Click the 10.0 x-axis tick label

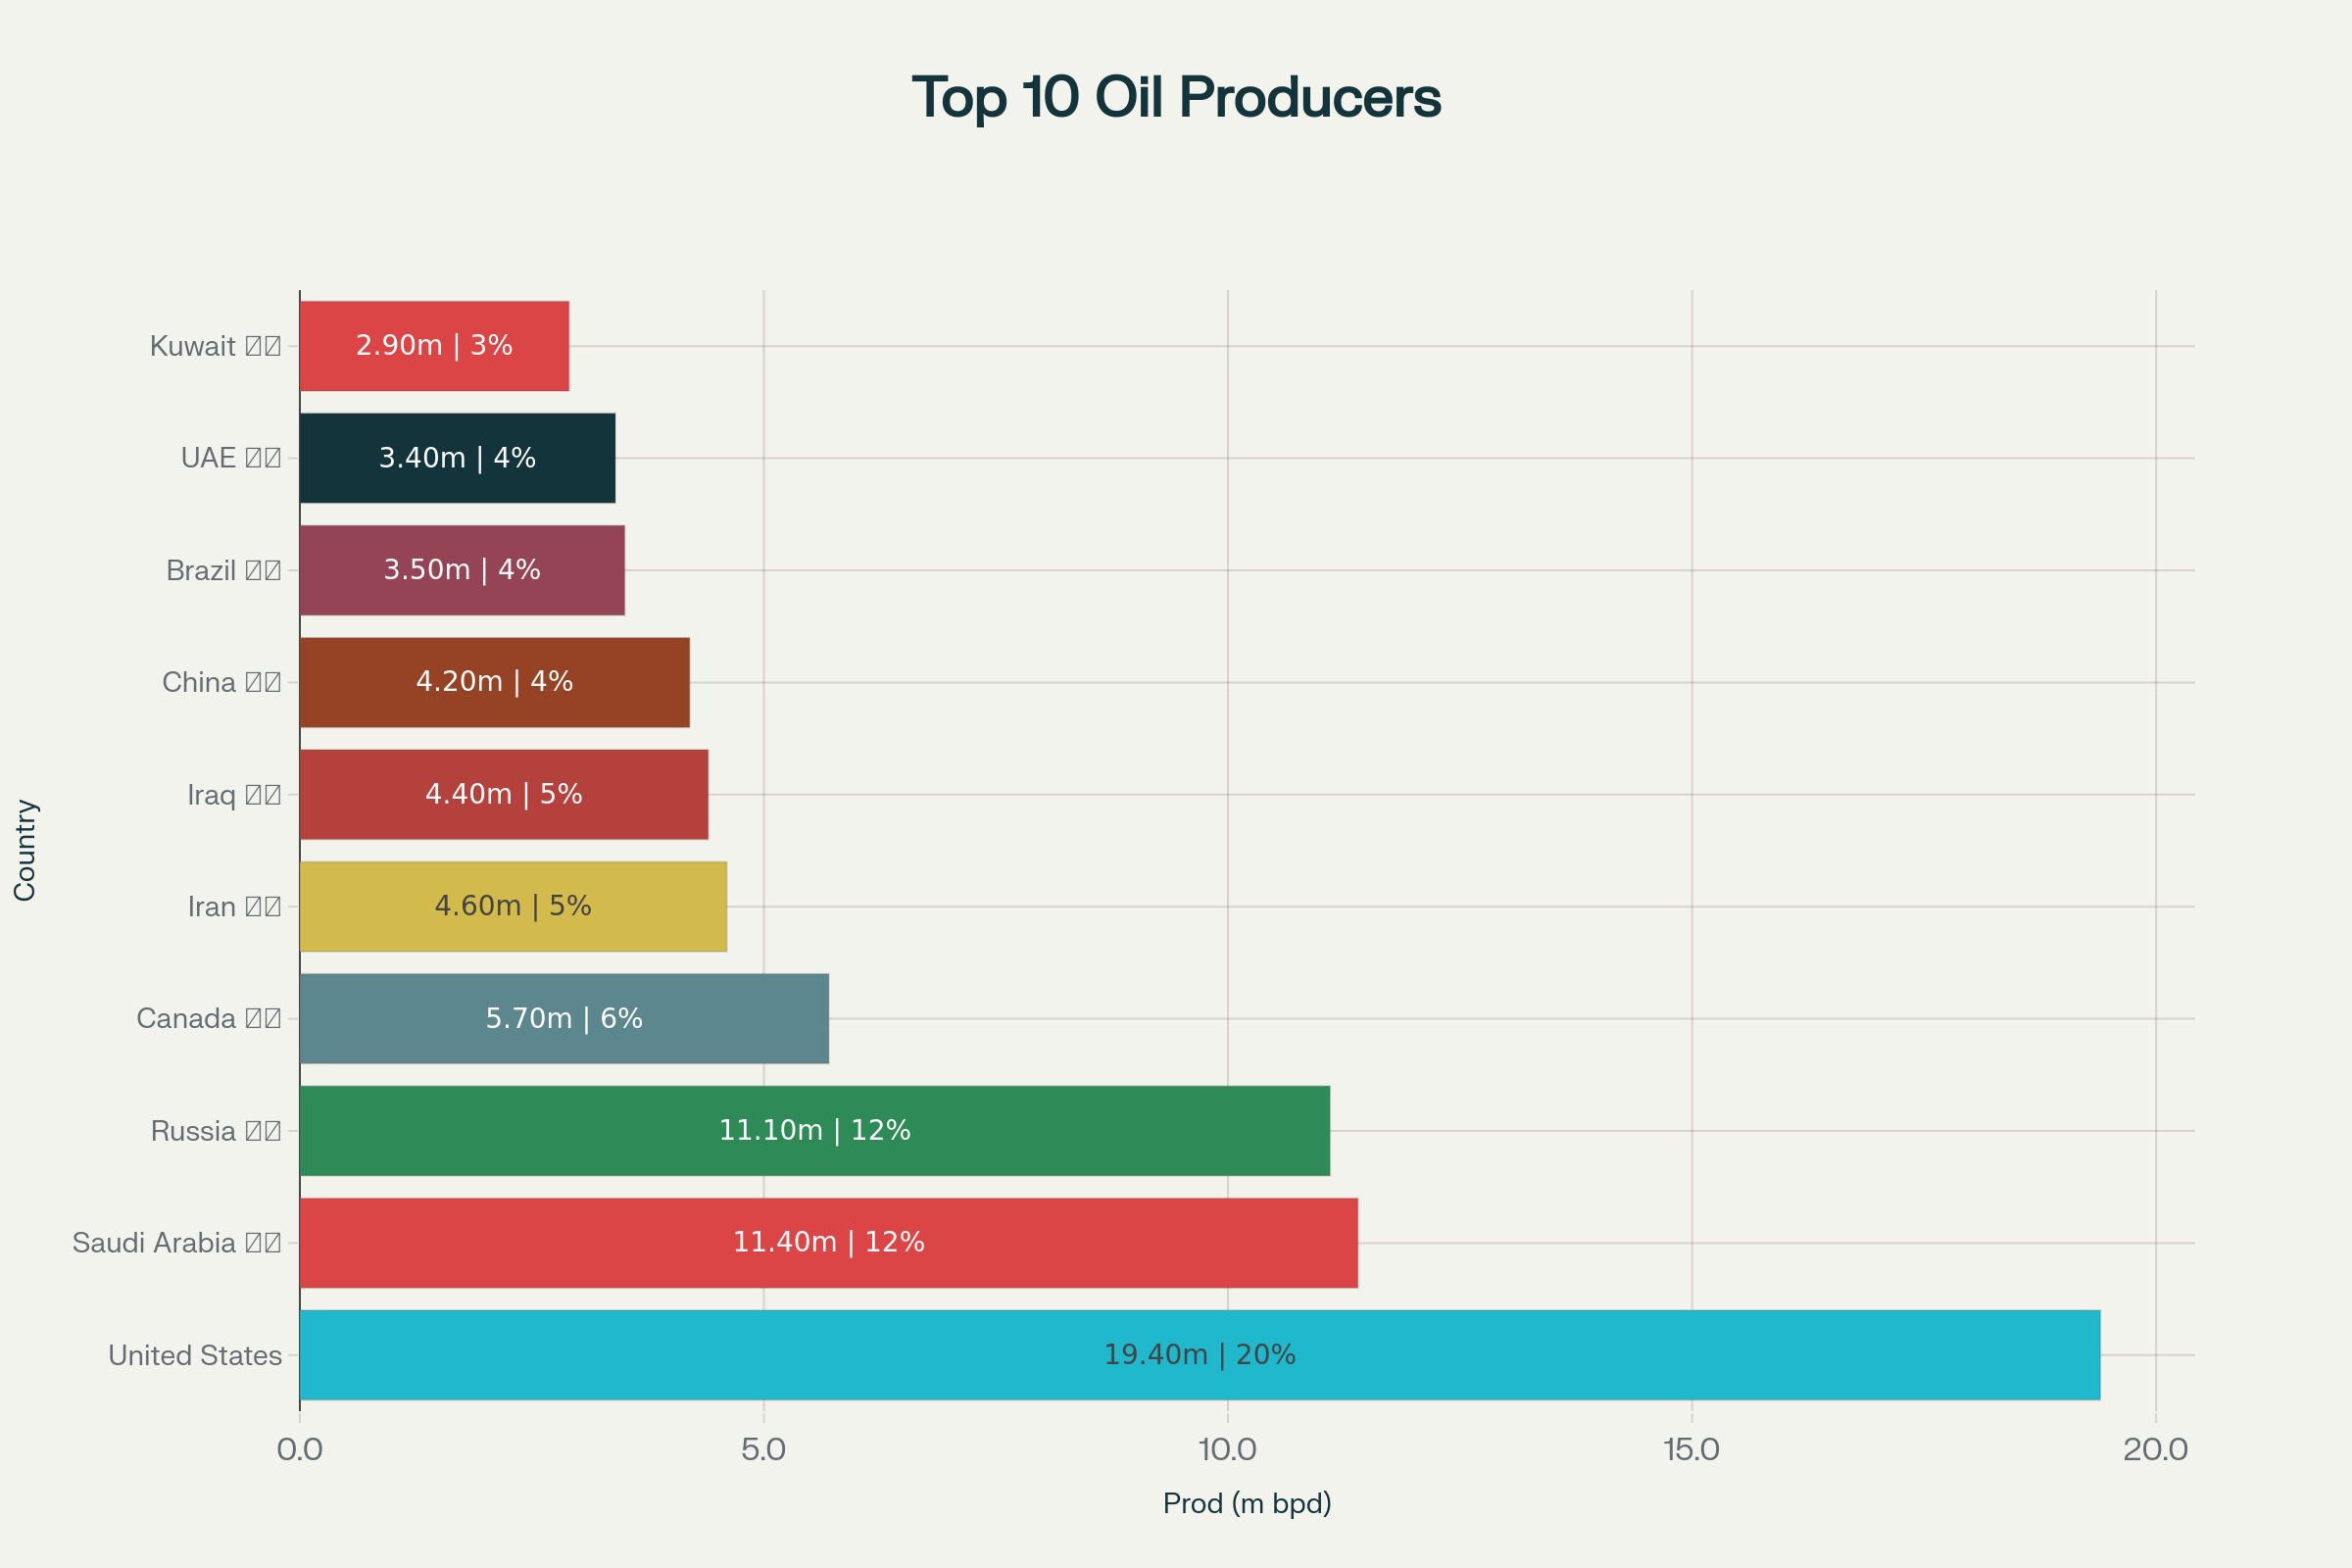1227,1449
